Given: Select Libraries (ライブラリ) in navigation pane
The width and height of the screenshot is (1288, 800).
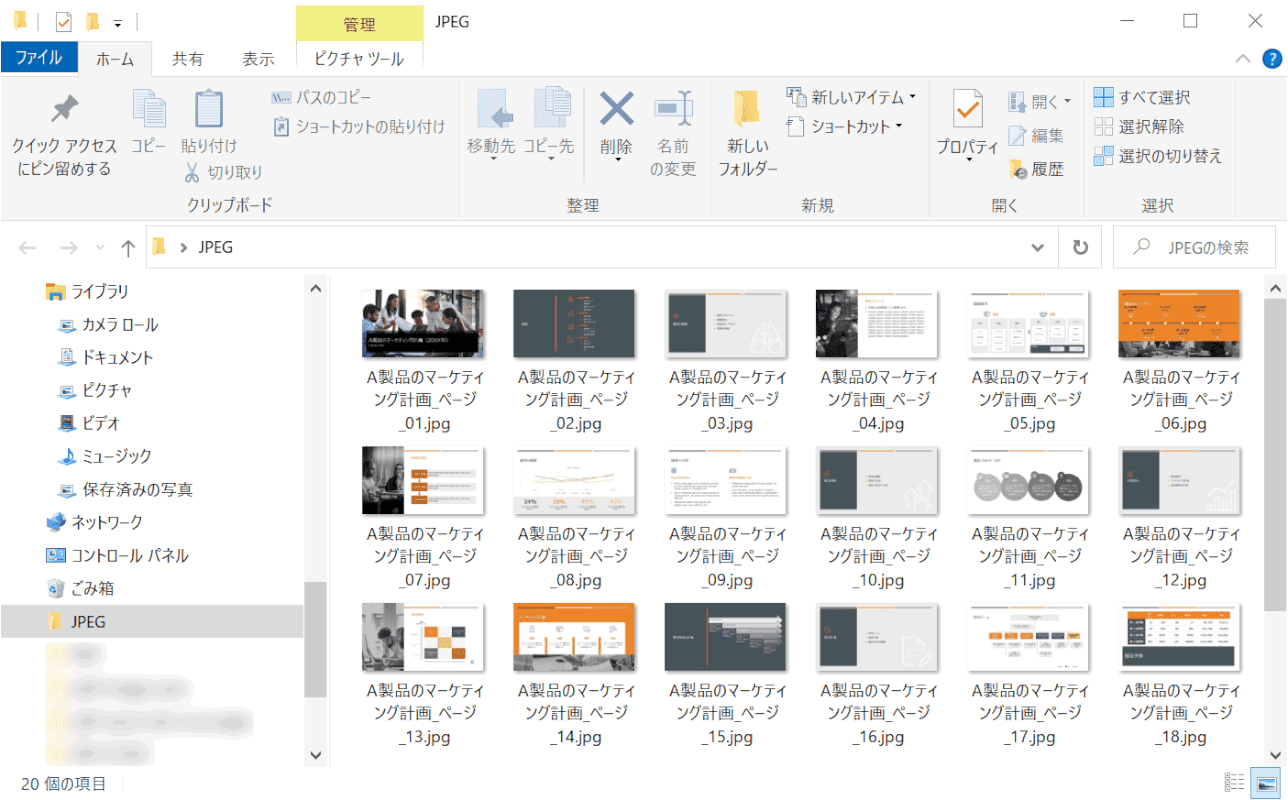Looking at the screenshot, I should (x=88, y=292).
